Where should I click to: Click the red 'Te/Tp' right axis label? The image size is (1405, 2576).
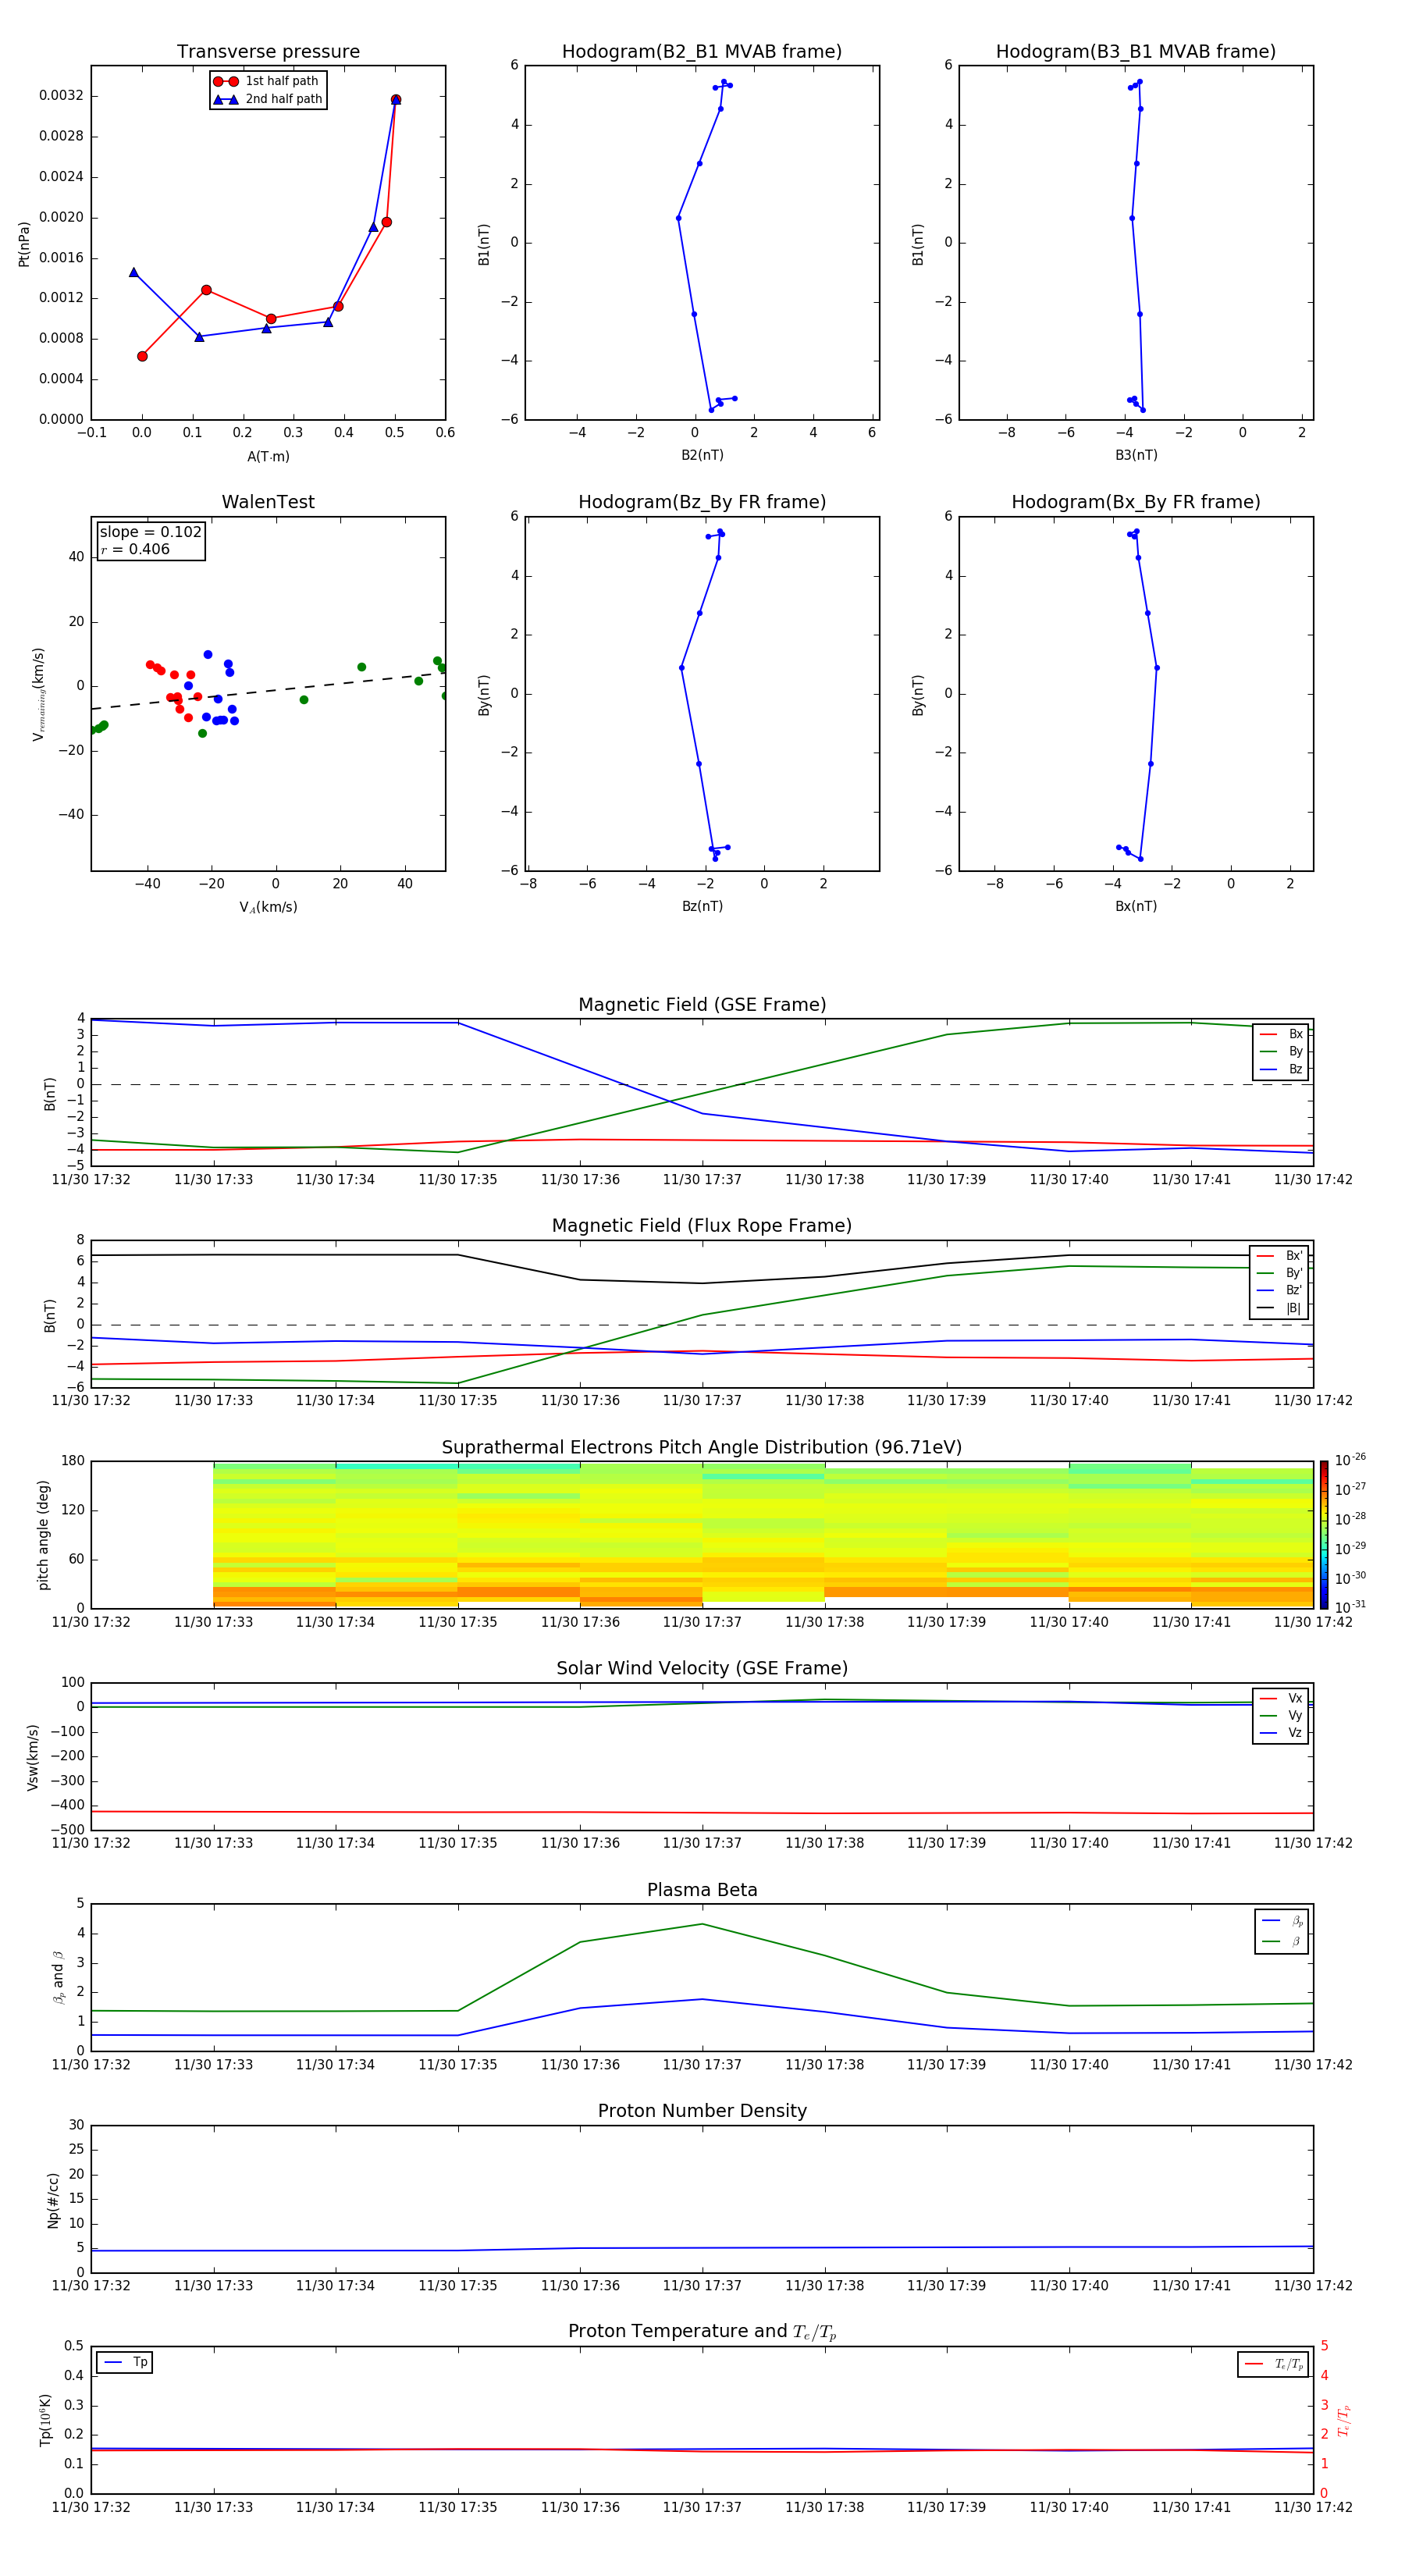[x=1344, y=2421]
